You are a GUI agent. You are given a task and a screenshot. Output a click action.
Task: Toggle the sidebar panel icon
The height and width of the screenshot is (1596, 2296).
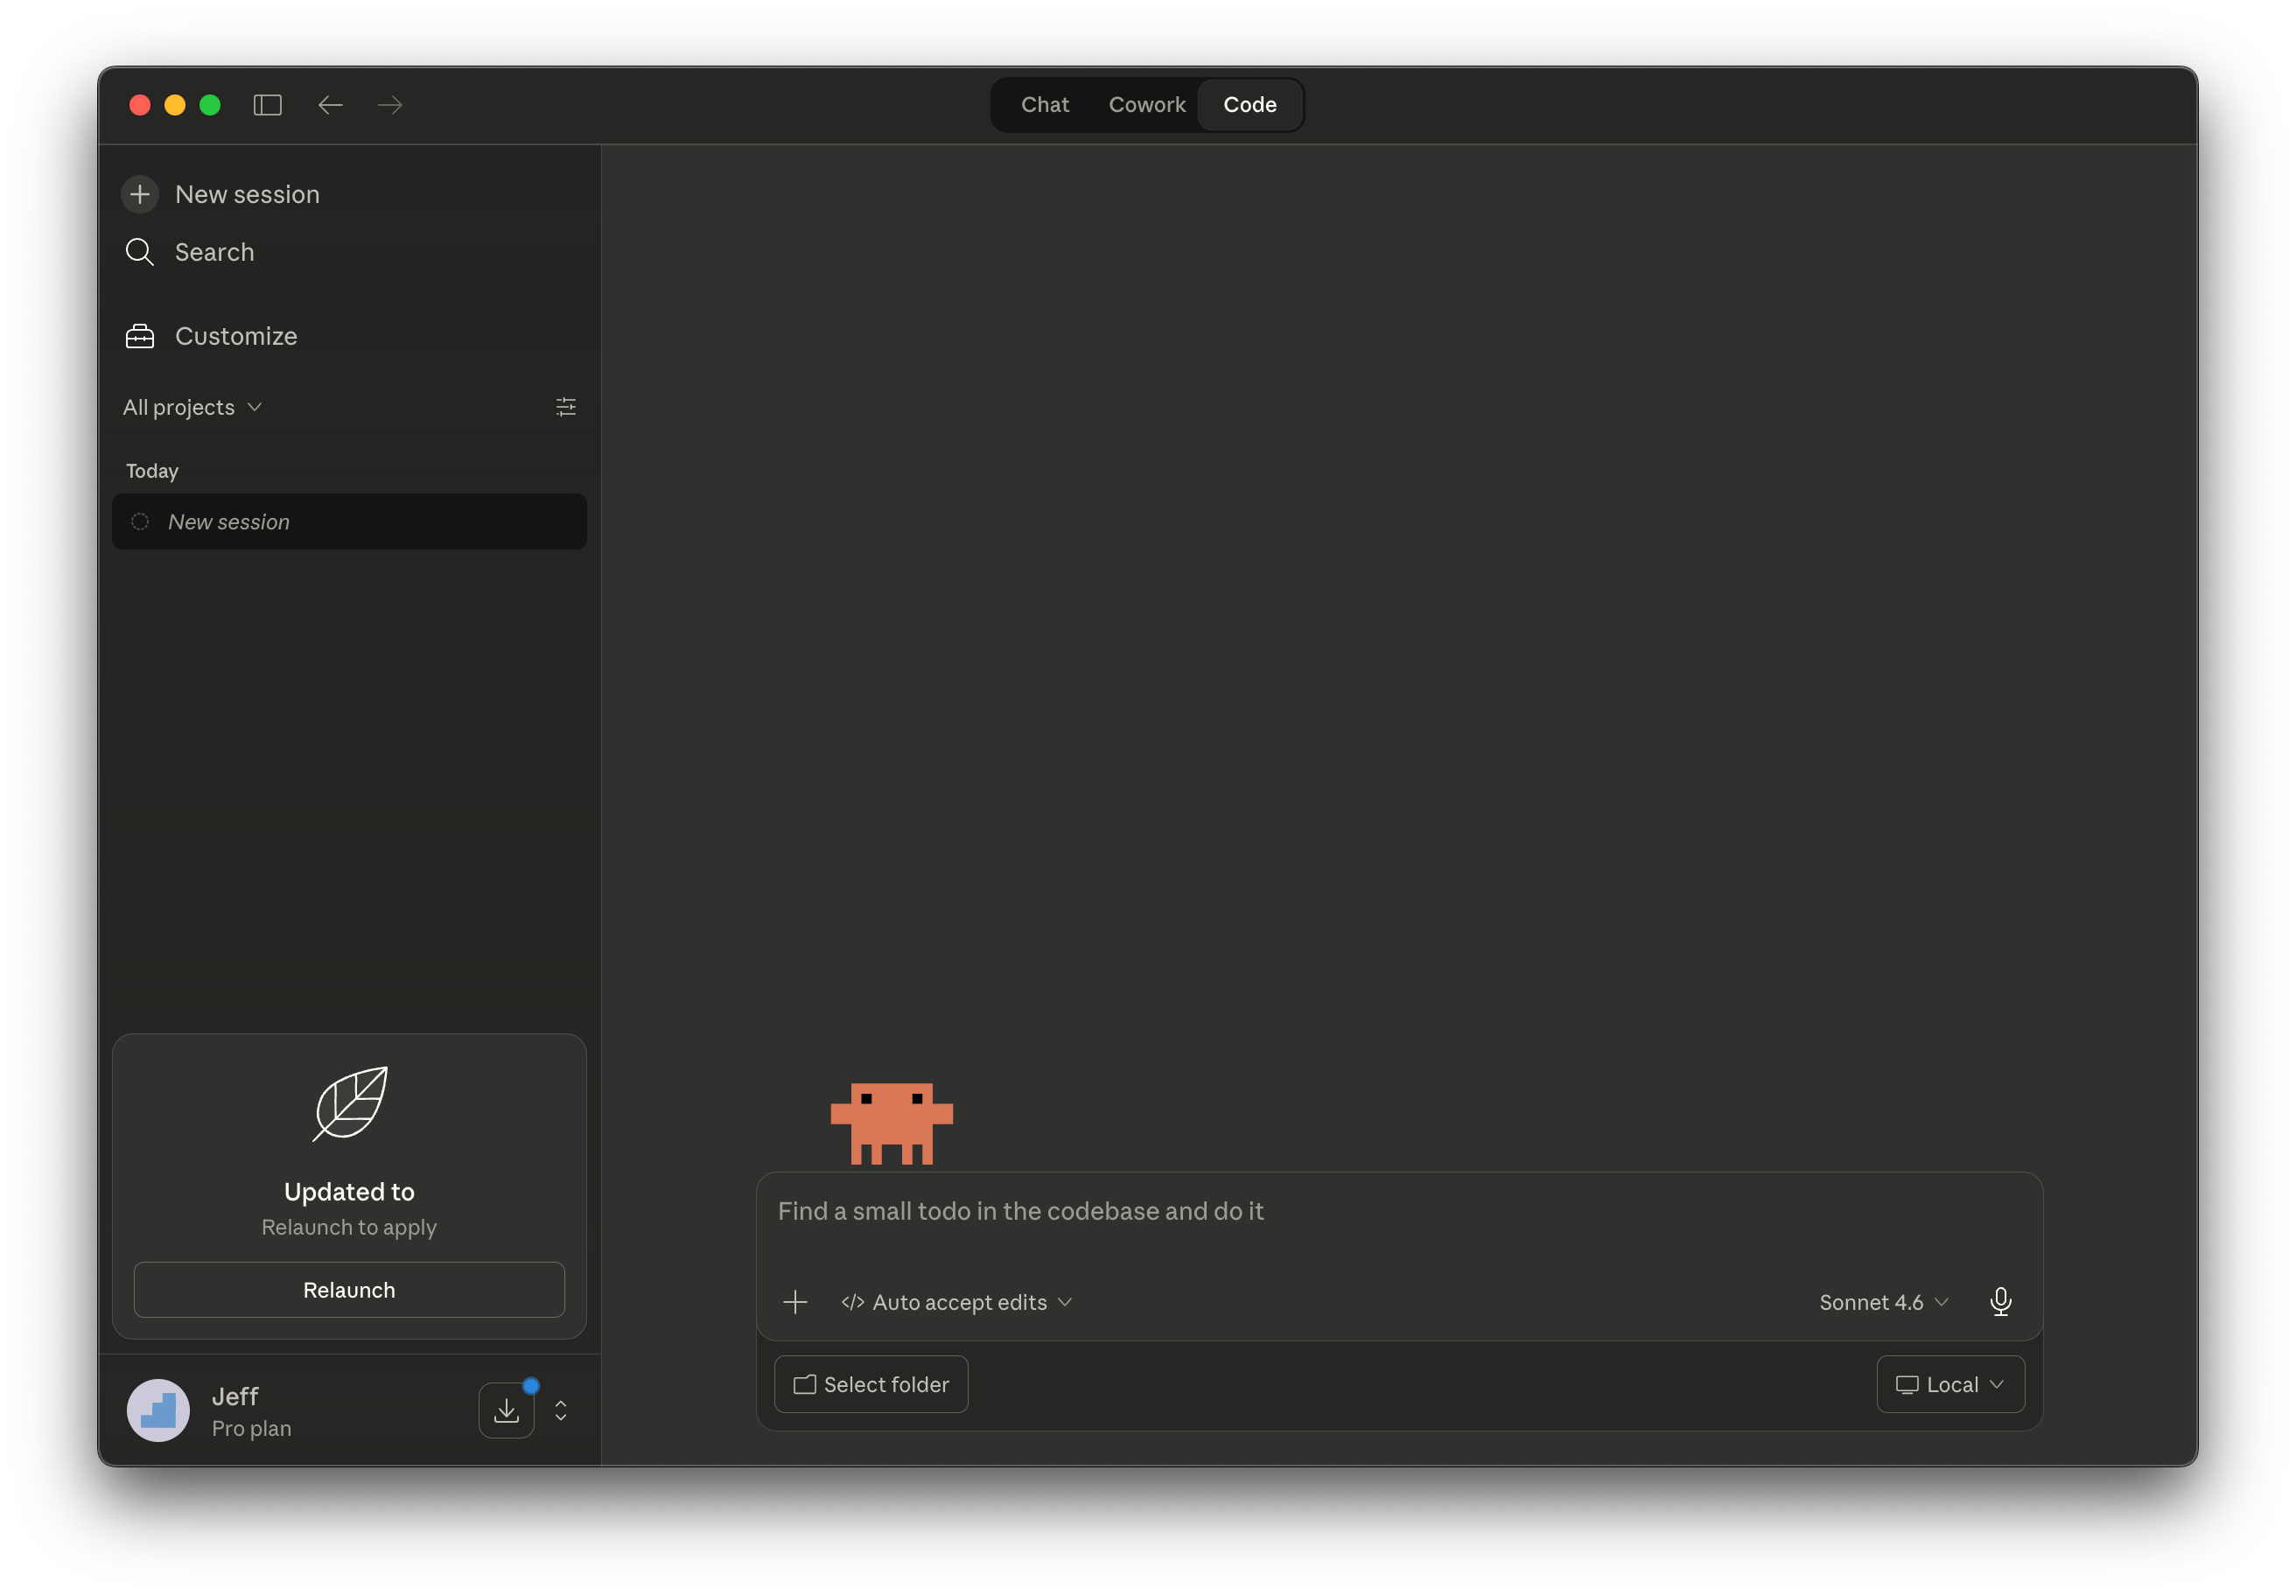pos(267,105)
